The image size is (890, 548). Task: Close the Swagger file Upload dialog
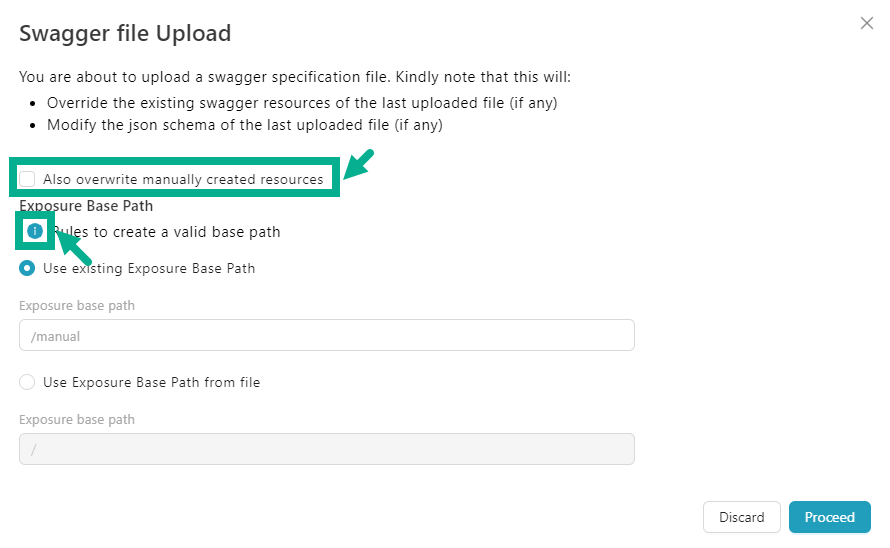click(x=867, y=23)
